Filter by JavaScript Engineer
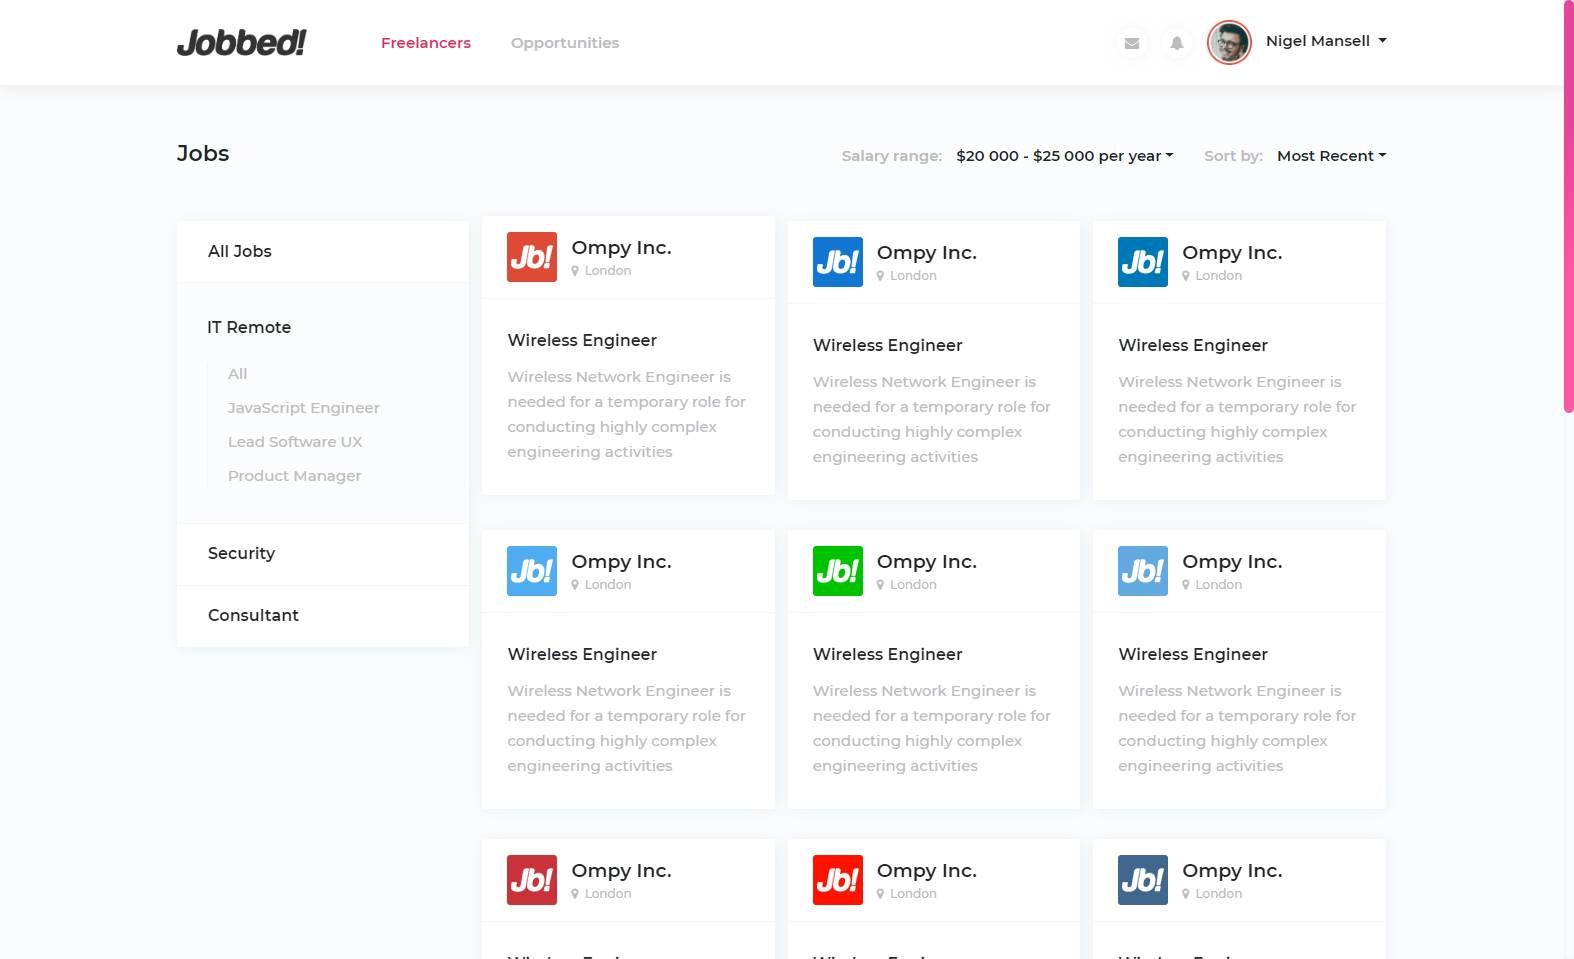Screen dimensions: 1574x959 point(304,408)
